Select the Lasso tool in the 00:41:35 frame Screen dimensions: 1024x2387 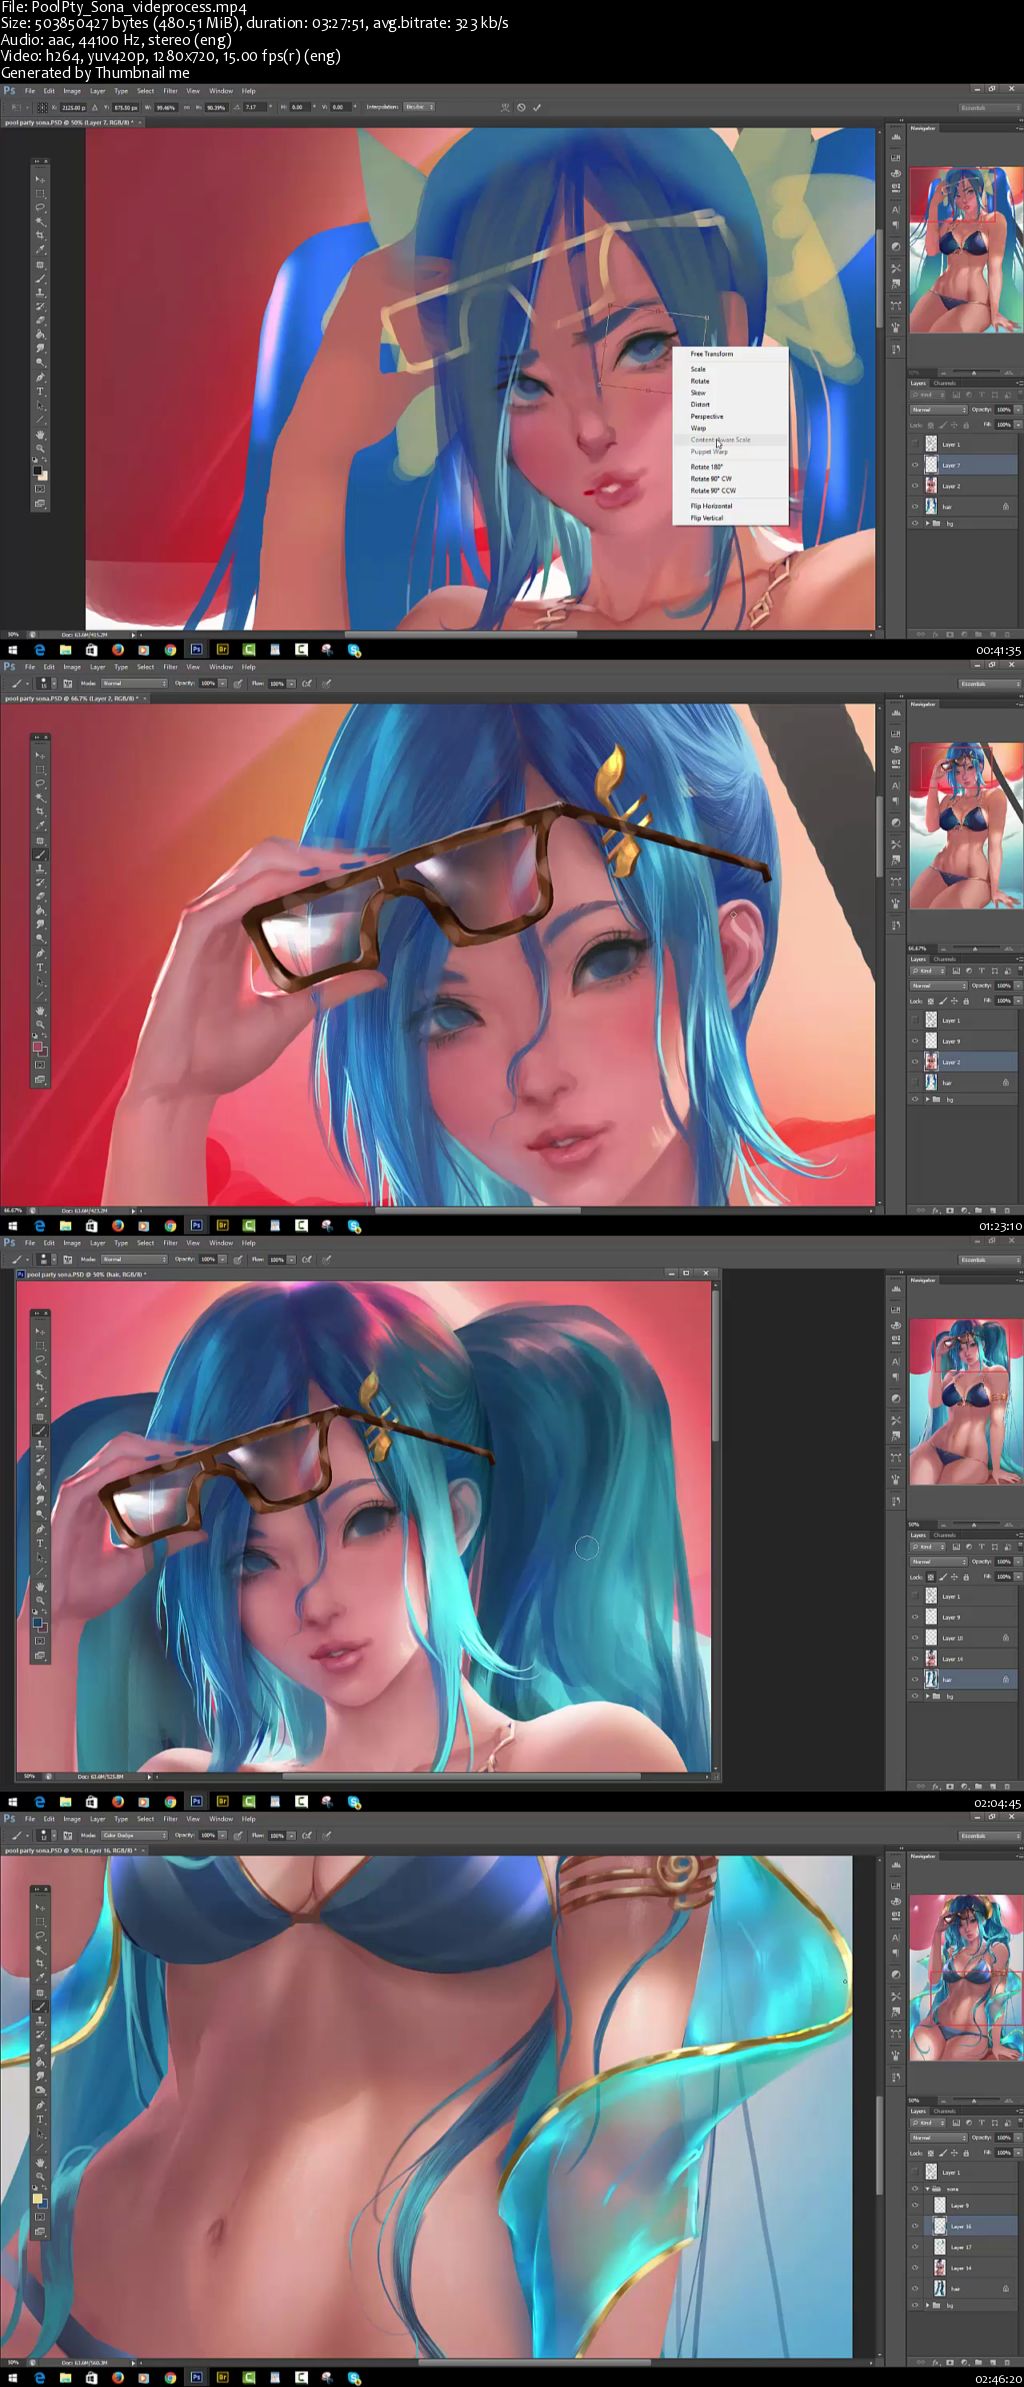point(40,207)
